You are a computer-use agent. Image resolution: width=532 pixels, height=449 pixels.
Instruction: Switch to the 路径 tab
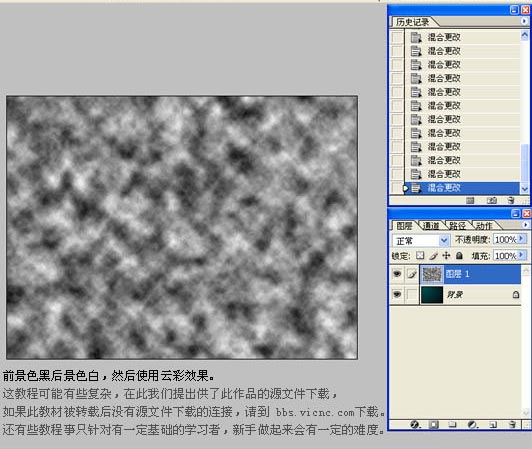click(x=457, y=226)
